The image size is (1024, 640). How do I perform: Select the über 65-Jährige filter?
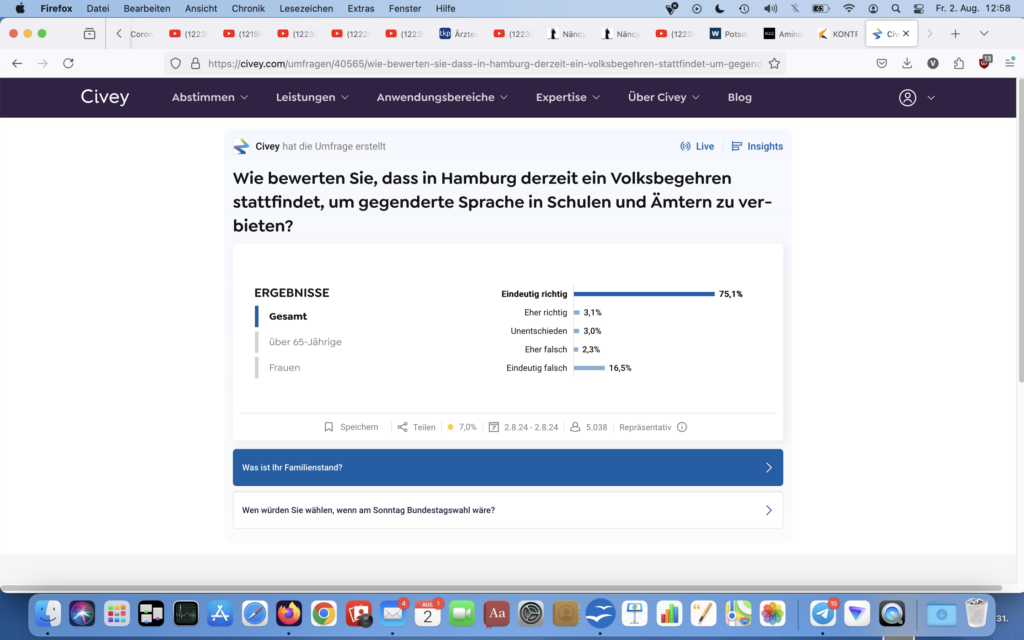tap(305, 342)
